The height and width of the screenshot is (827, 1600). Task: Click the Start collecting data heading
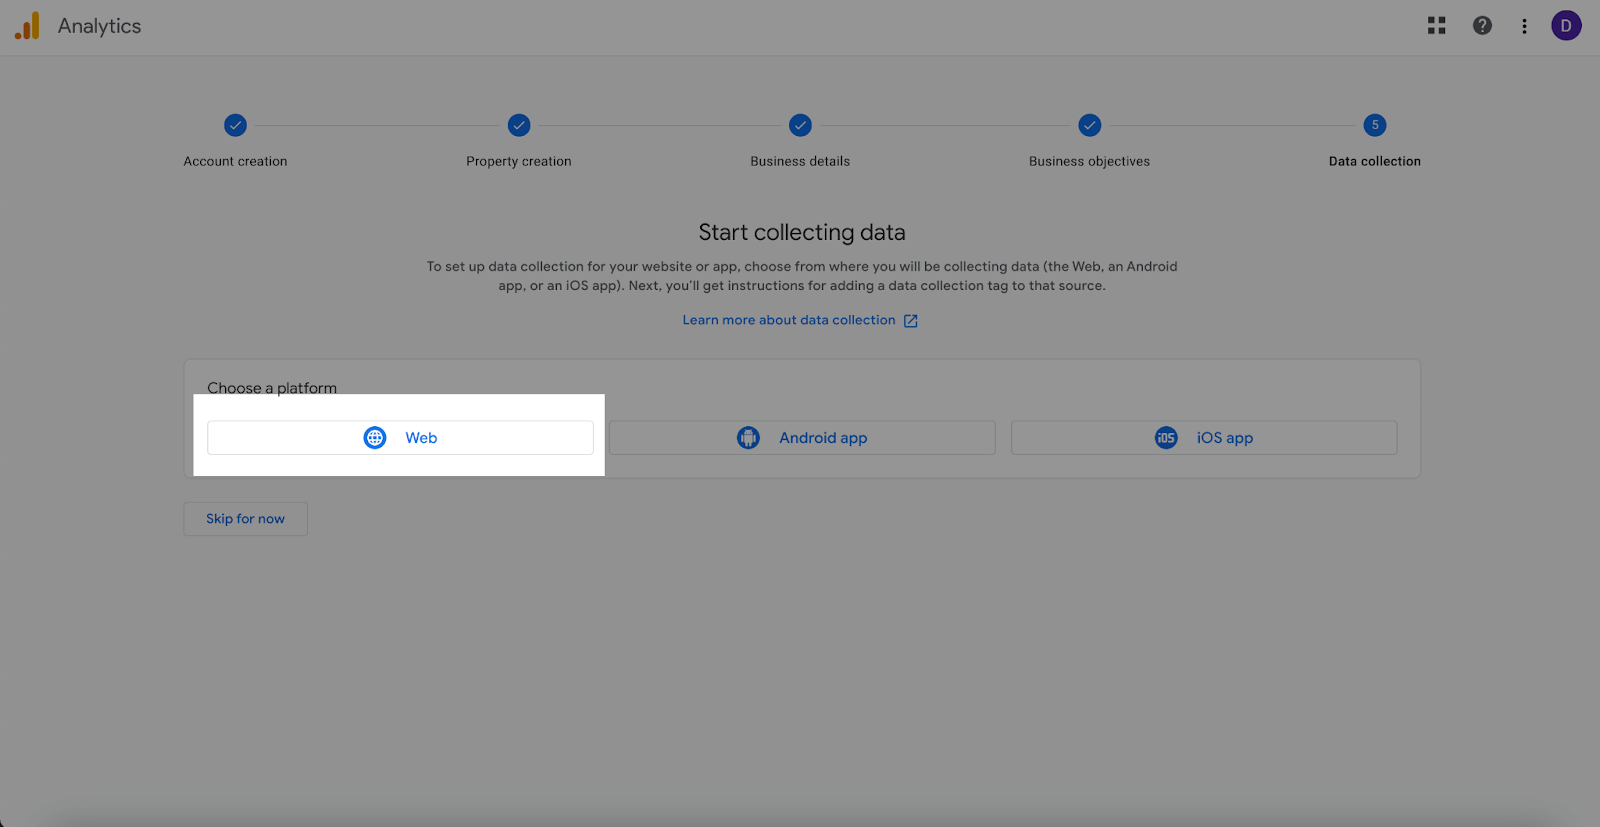tap(802, 232)
